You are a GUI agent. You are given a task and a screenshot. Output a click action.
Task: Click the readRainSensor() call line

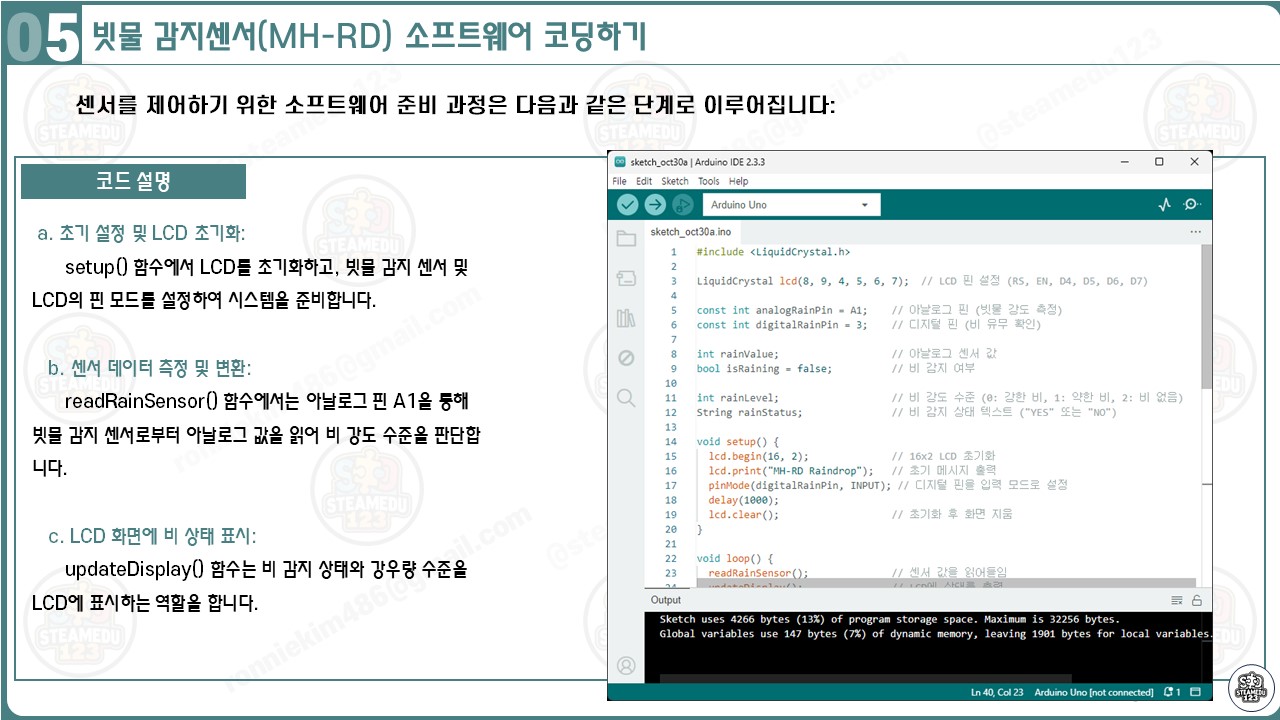pyautogui.click(x=857, y=573)
